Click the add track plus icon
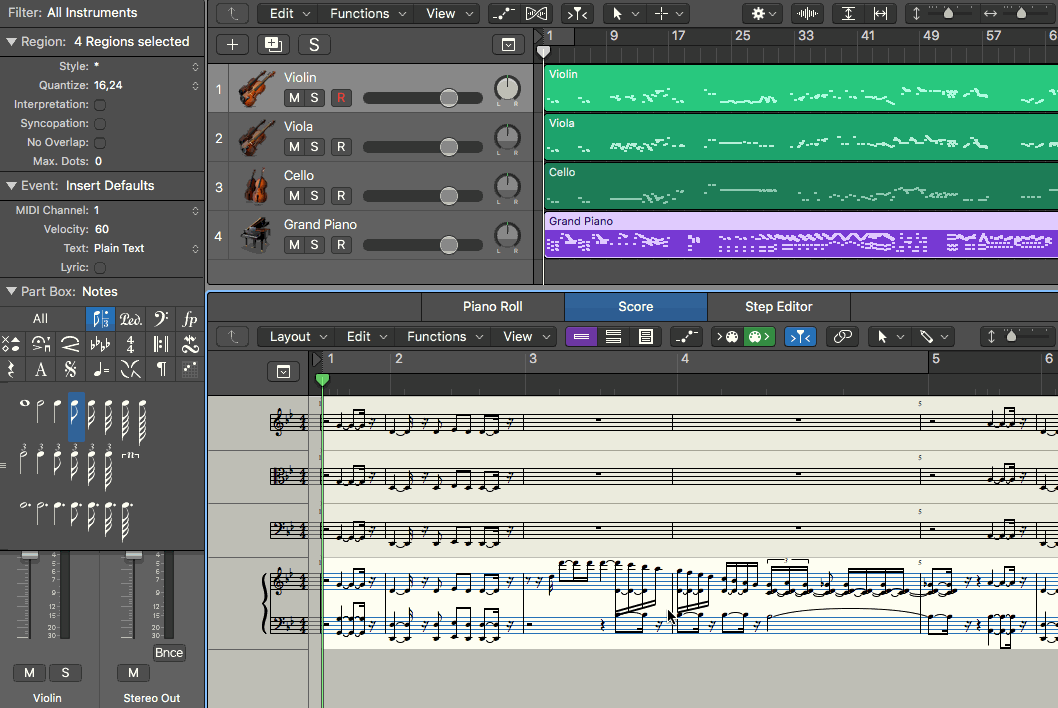The image size is (1058, 708). pyautogui.click(x=232, y=44)
